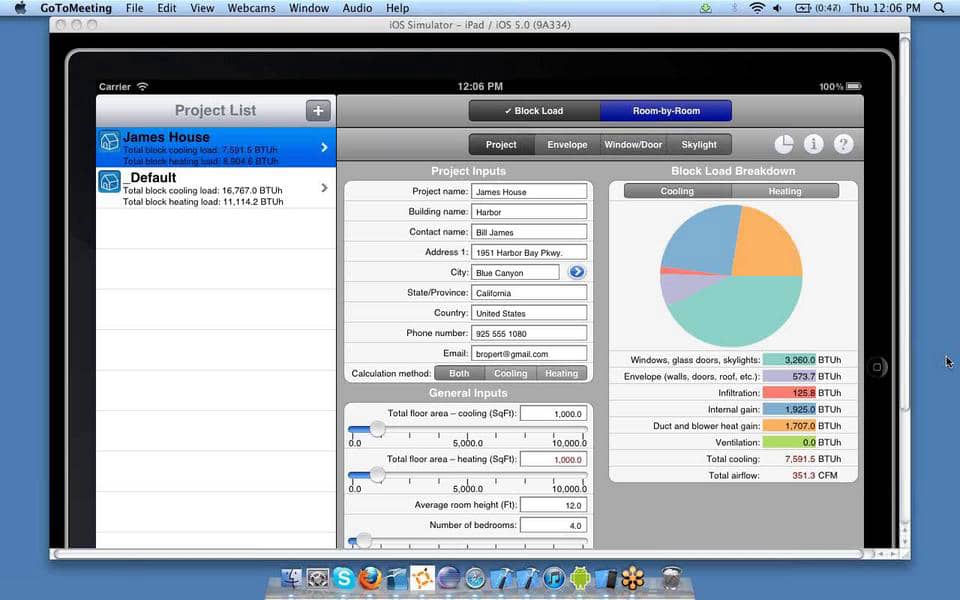Show Heating in Block Load Breakdown

(x=785, y=191)
